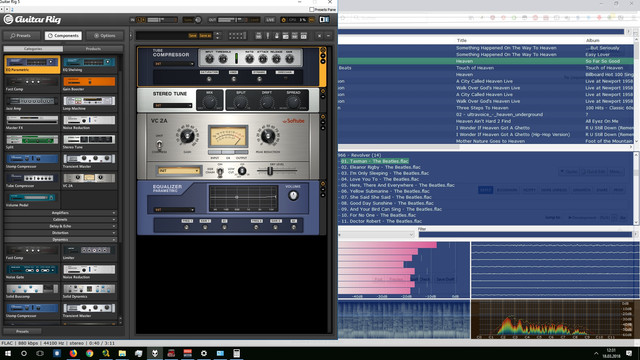Toggle the Guitar Rig main power button
The image size is (640, 360).
[x=284, y=20]
